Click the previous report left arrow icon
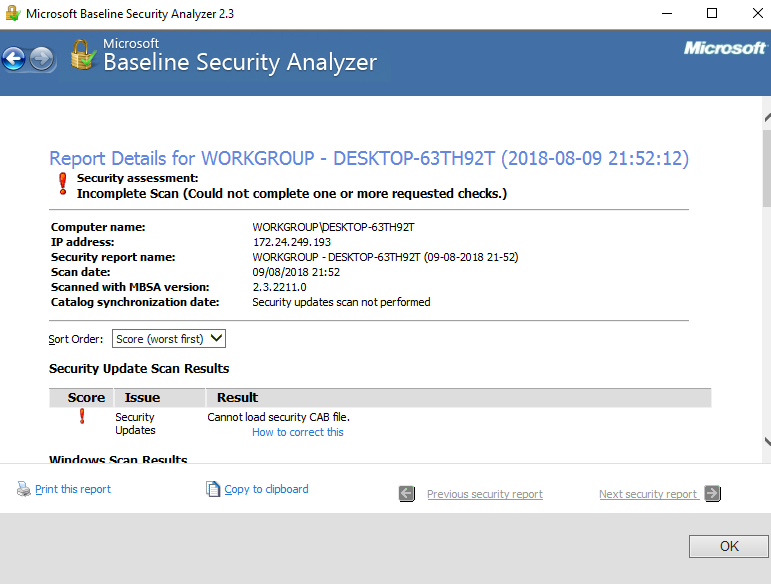Image resolution: width=771 pixels, height=584 pixels. [407, 494]
